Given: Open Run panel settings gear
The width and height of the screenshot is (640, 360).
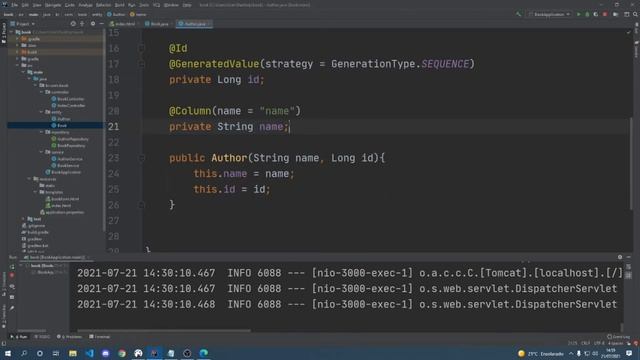Looking at the screenshot, I should [x=620, y=257].
